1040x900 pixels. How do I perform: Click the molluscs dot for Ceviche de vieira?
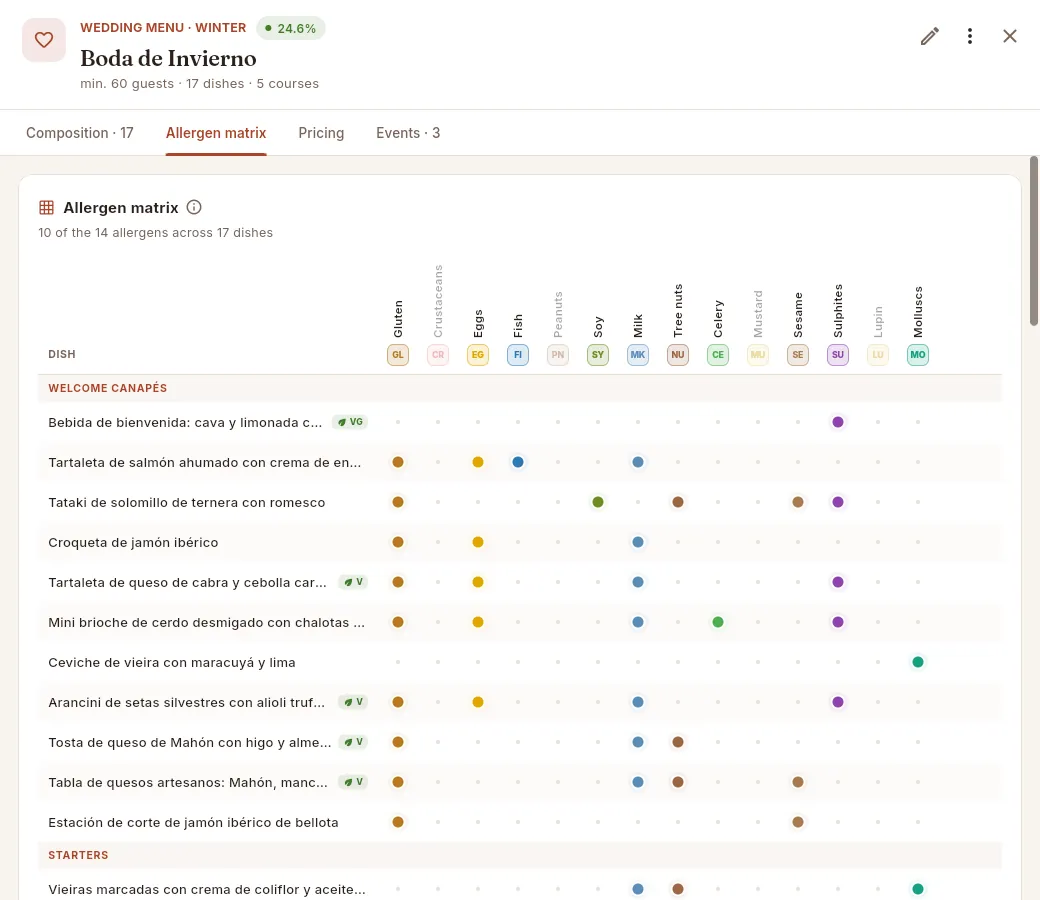pos(918,662)
